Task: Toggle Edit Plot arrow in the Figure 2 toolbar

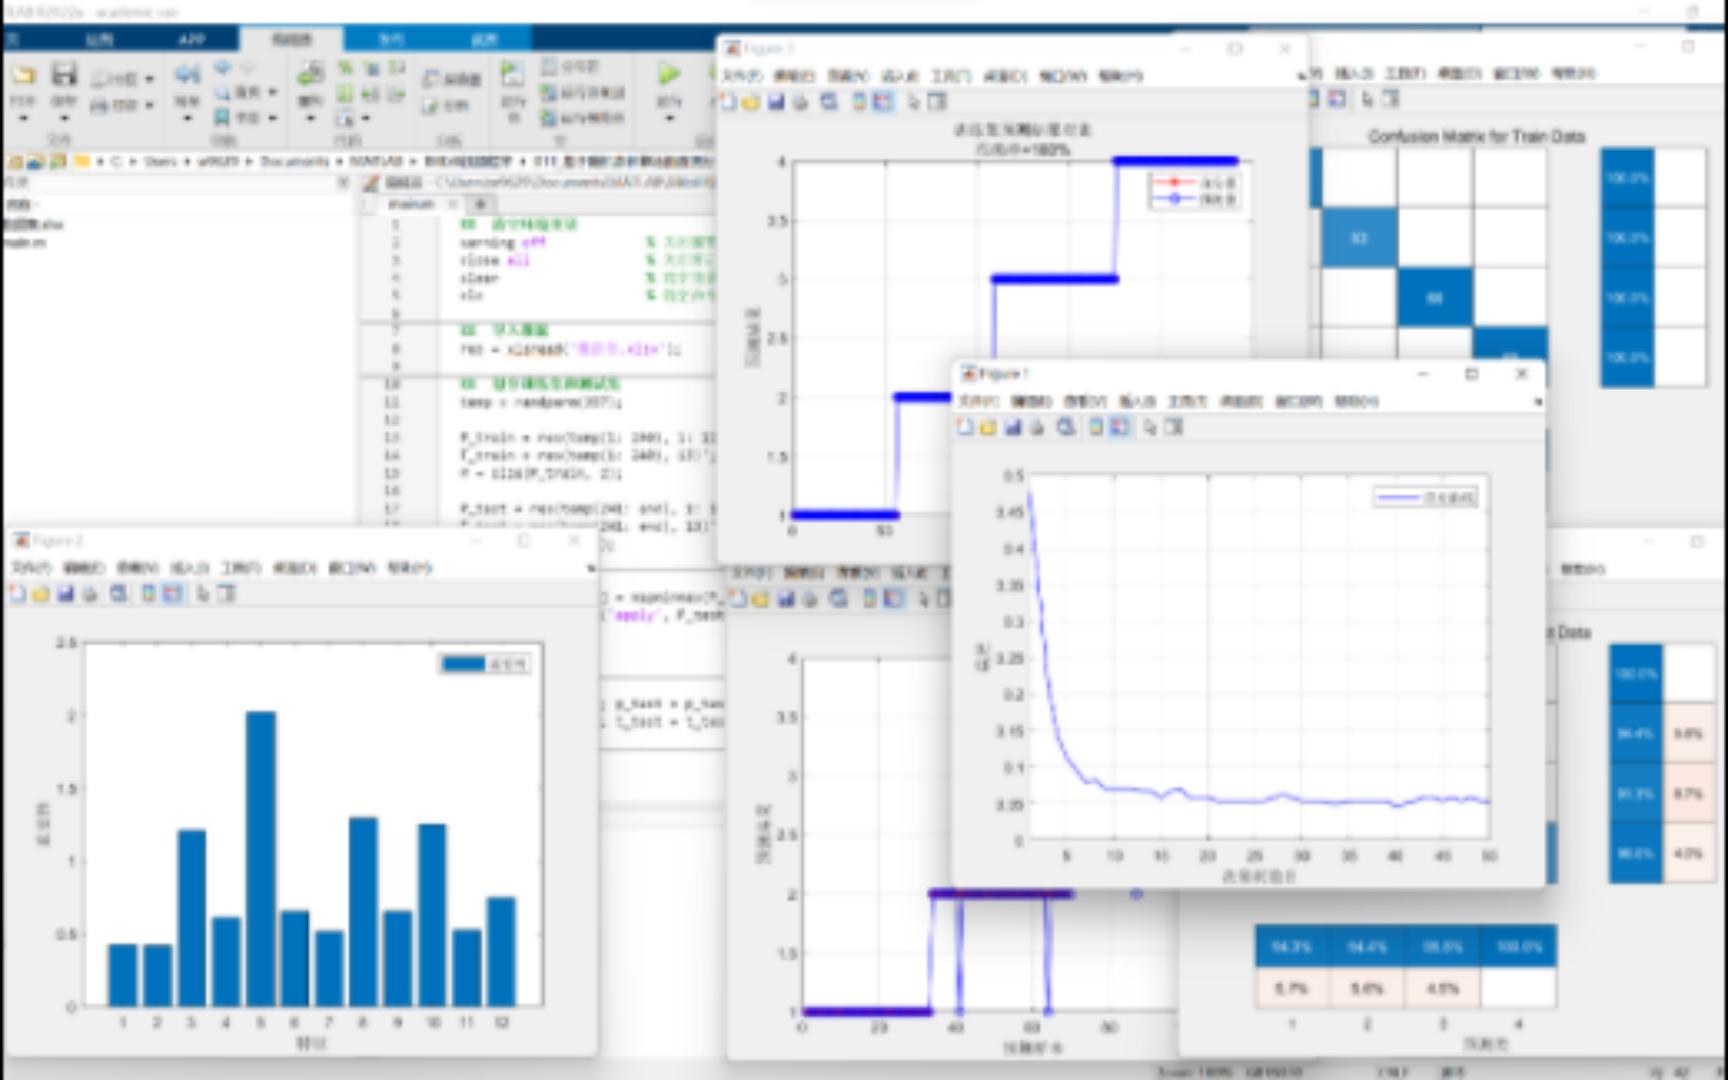Action: [x=203, y=594]
